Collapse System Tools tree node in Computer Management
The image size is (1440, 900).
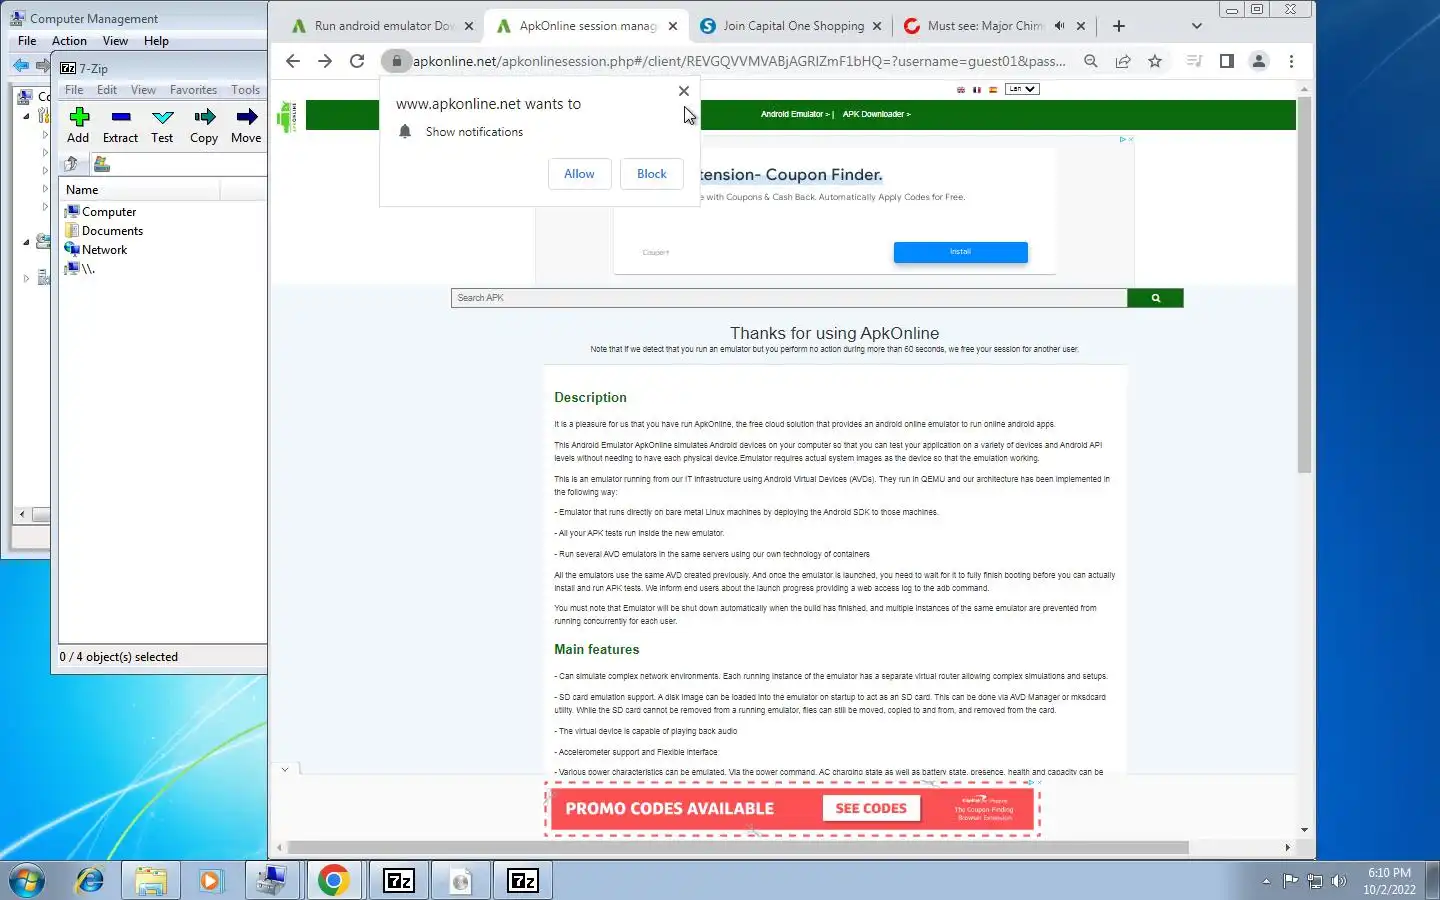pyautogui.click(x=26, y=116)
